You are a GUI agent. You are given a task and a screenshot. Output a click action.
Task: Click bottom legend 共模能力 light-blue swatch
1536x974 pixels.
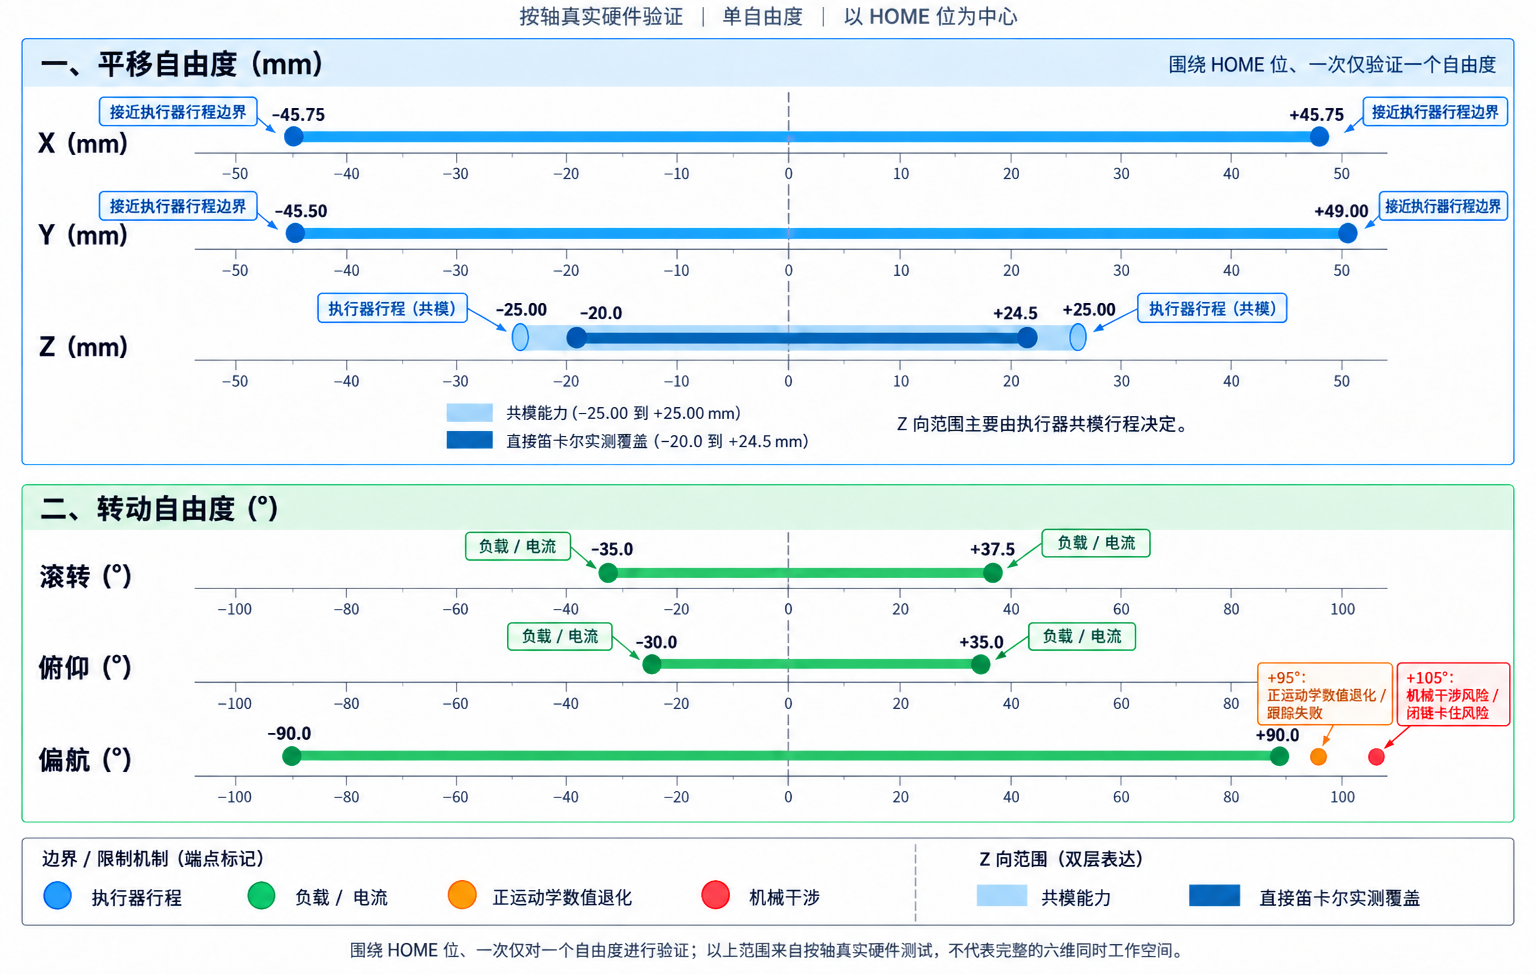pyautogui.click(x=1001, y=895)
